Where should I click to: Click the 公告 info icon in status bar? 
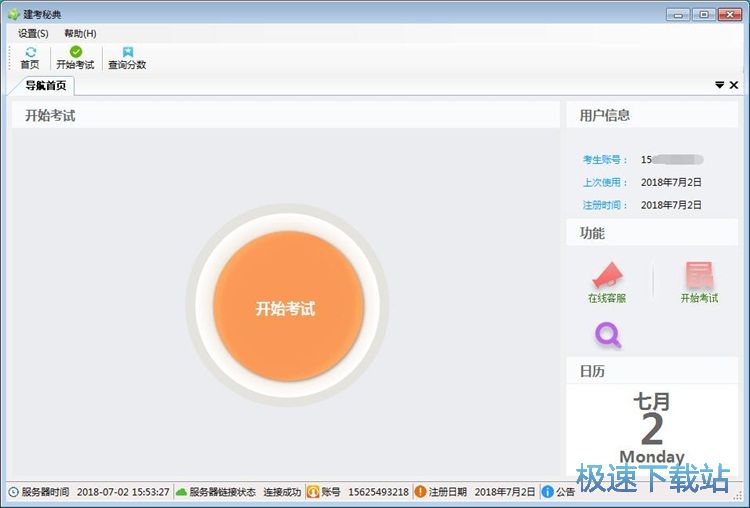pyautogui.click(x=547, y=491)
